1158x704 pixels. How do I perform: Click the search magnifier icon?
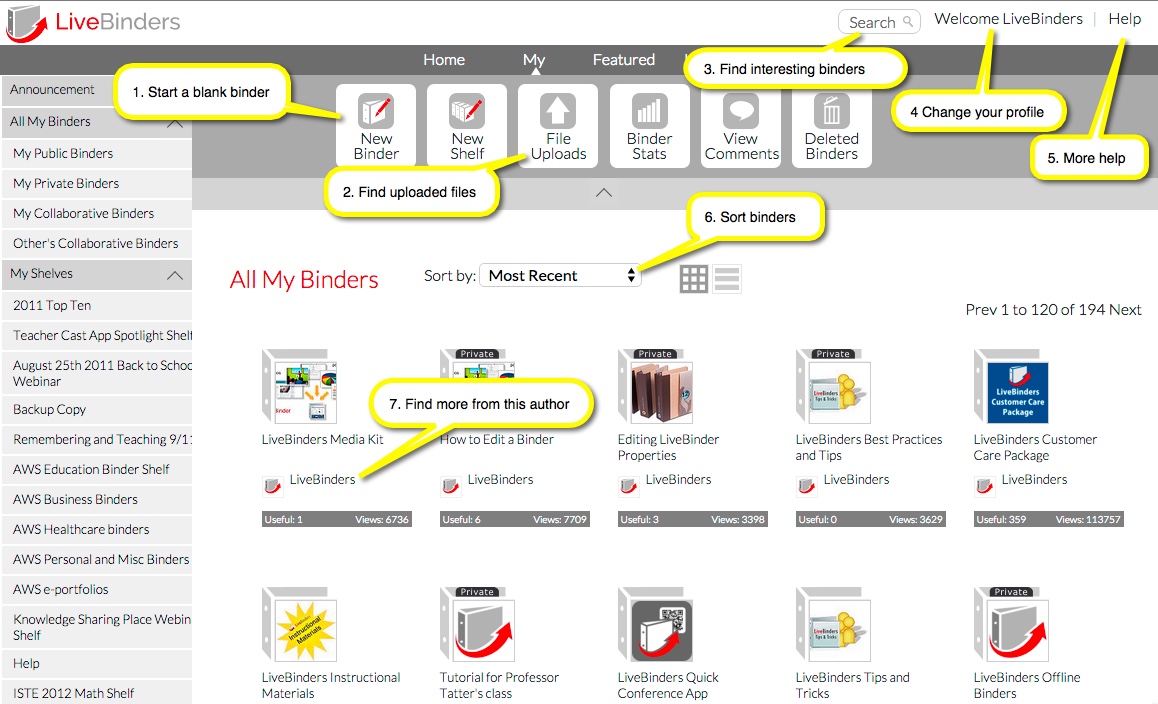908,21
